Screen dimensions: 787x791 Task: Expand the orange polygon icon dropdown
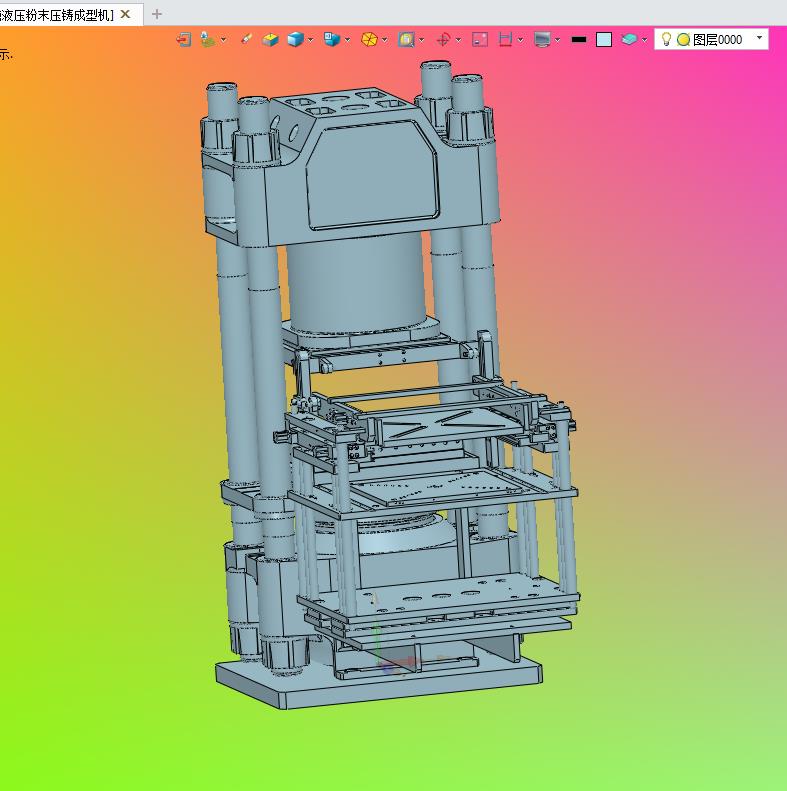tap(385, 40)
